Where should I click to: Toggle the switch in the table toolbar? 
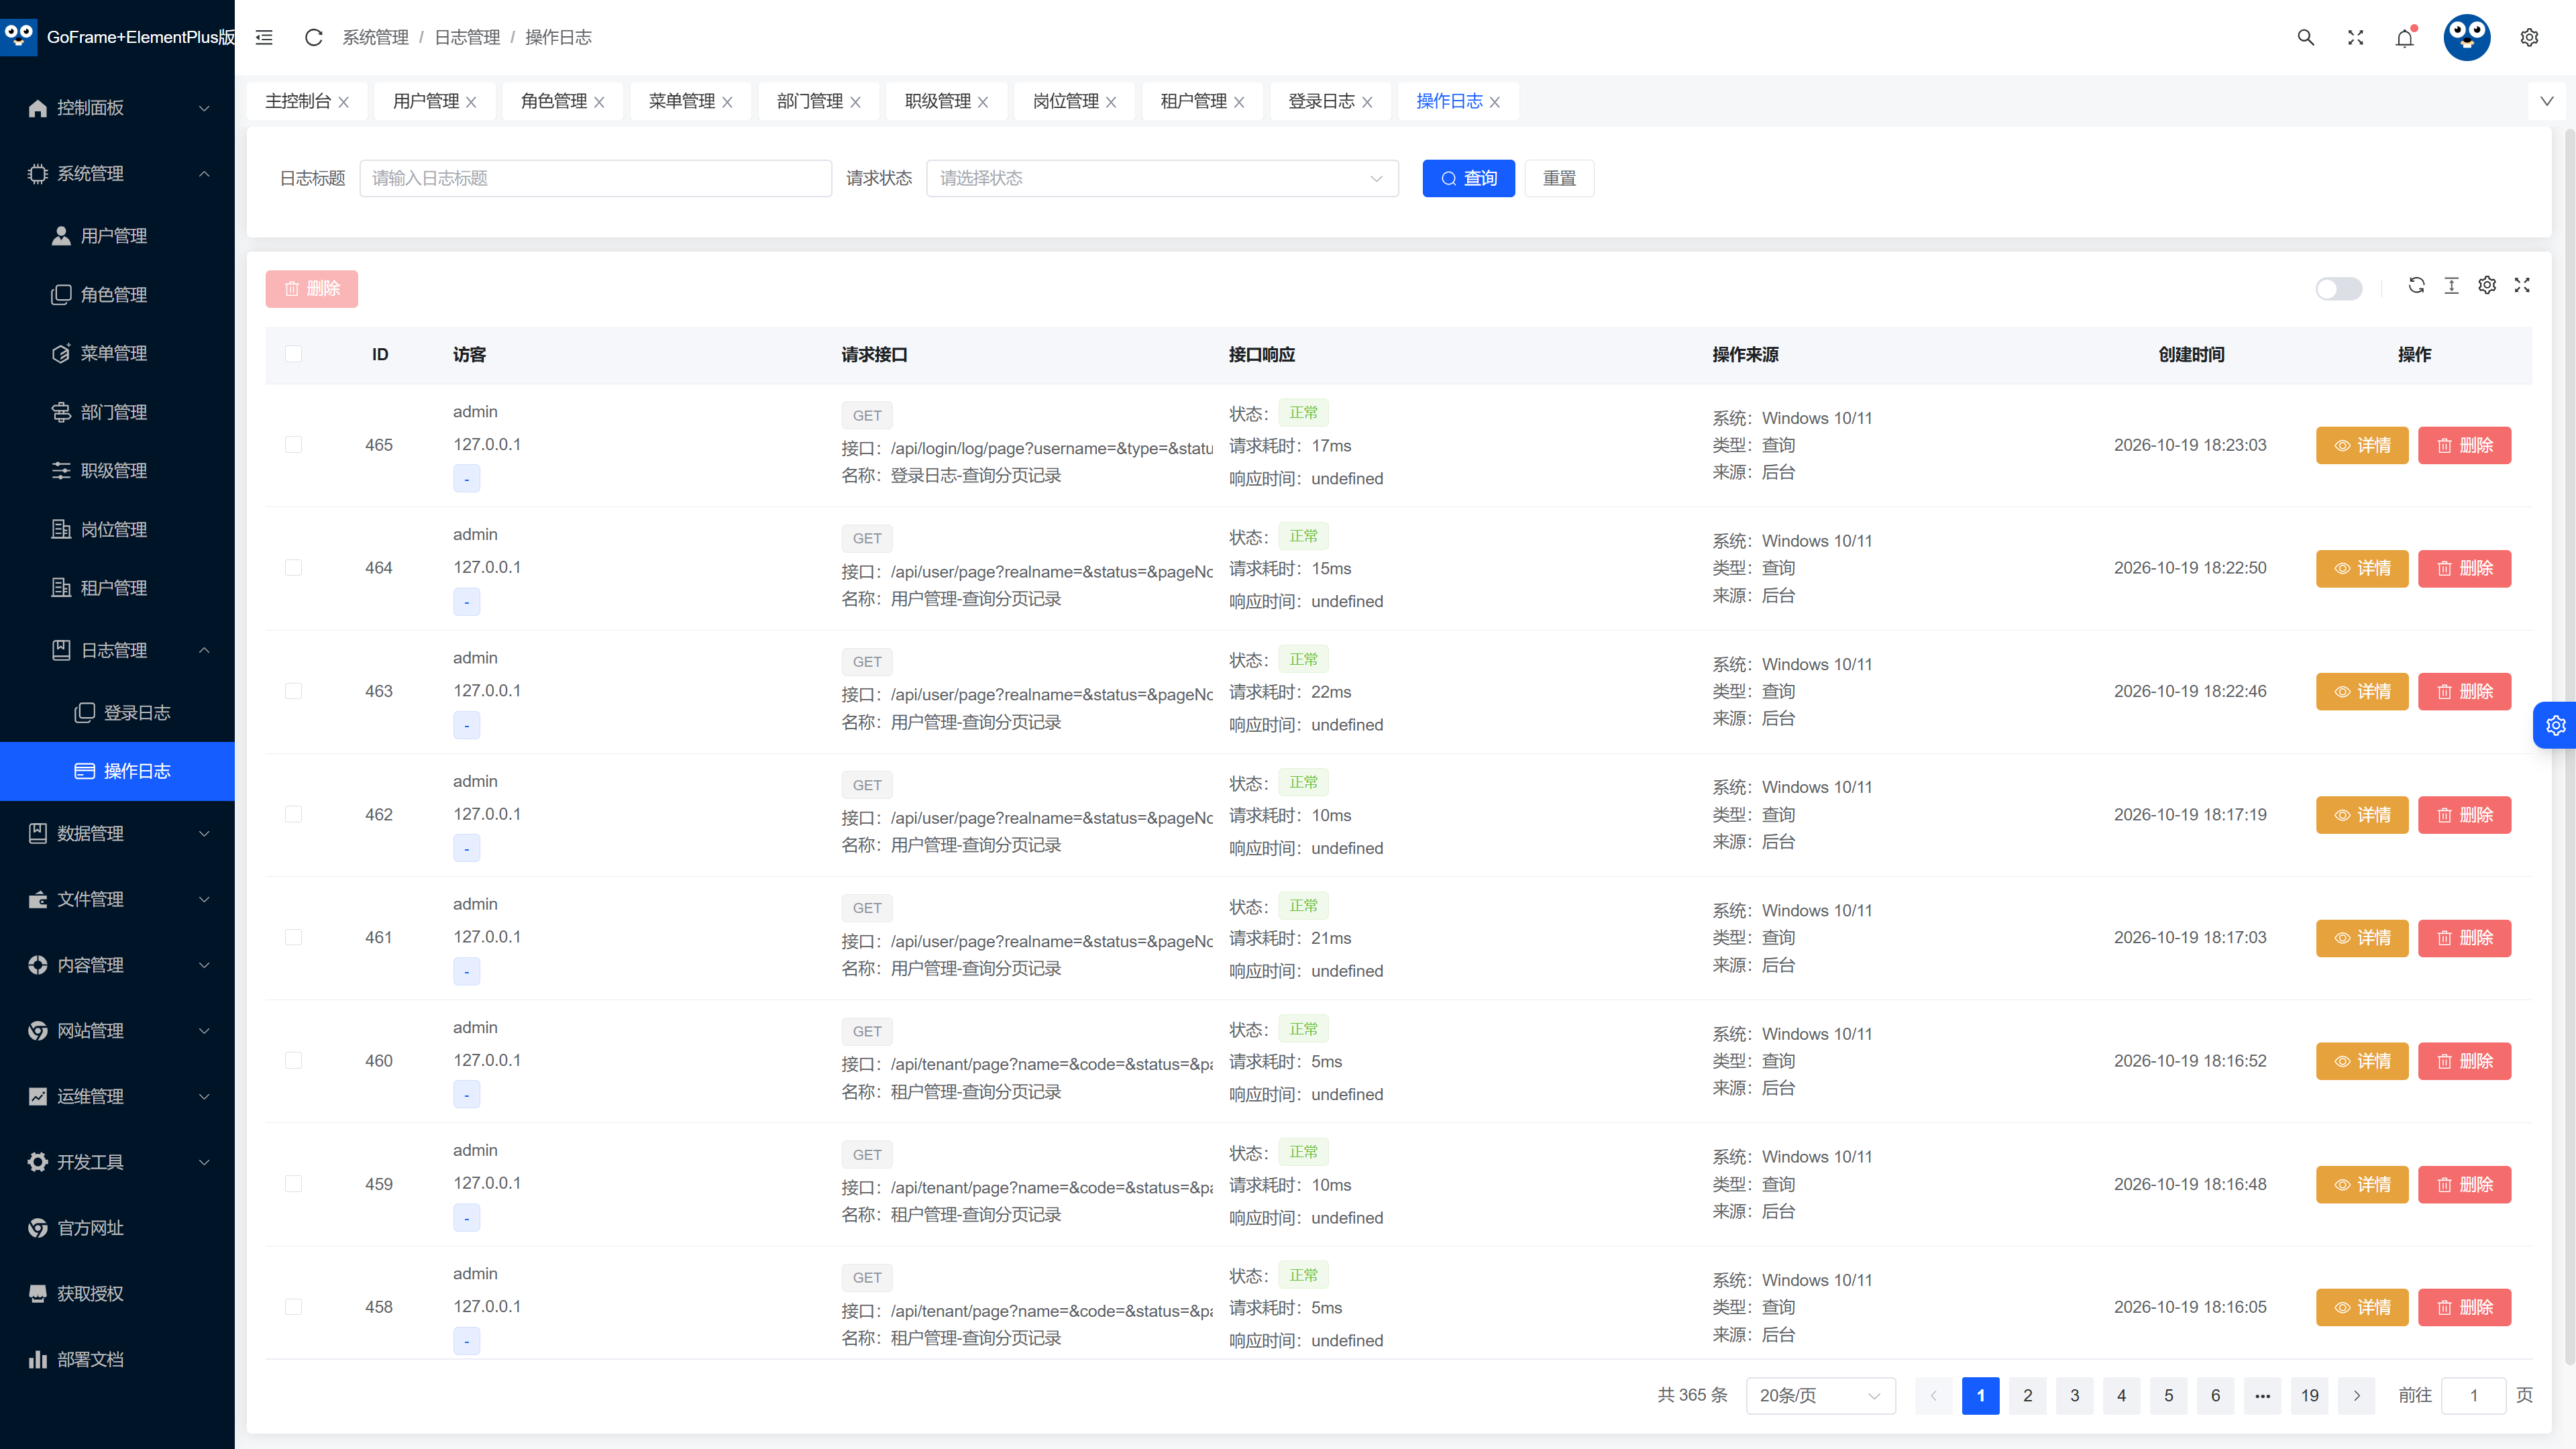click(x=2339, y=288)
